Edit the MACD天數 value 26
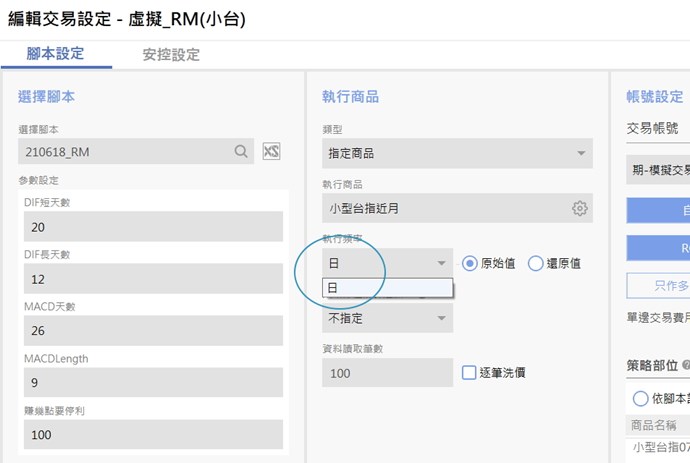 click(153, 331)
